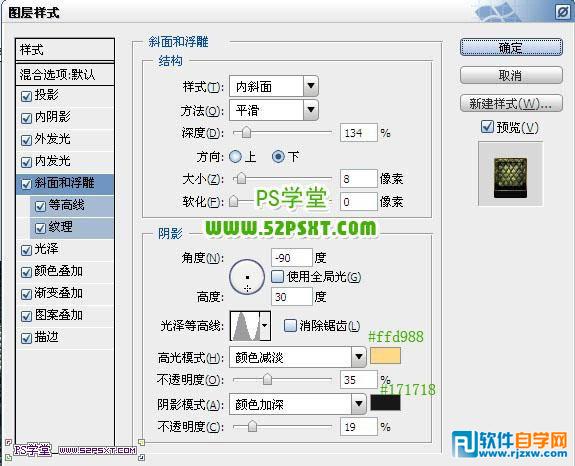575x466 pixels.
Task: Open the highlight color swatch #ffd988
Action: coord(385,356)
